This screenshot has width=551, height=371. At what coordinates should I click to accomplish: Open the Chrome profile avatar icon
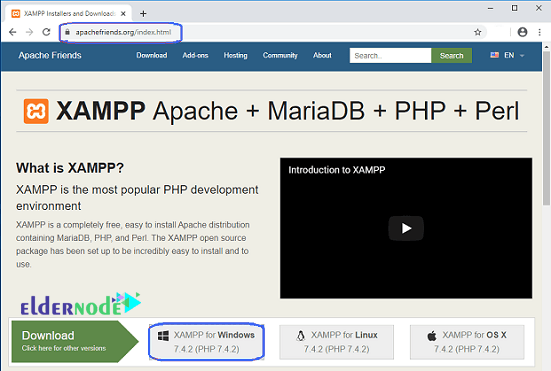[523, 32]
